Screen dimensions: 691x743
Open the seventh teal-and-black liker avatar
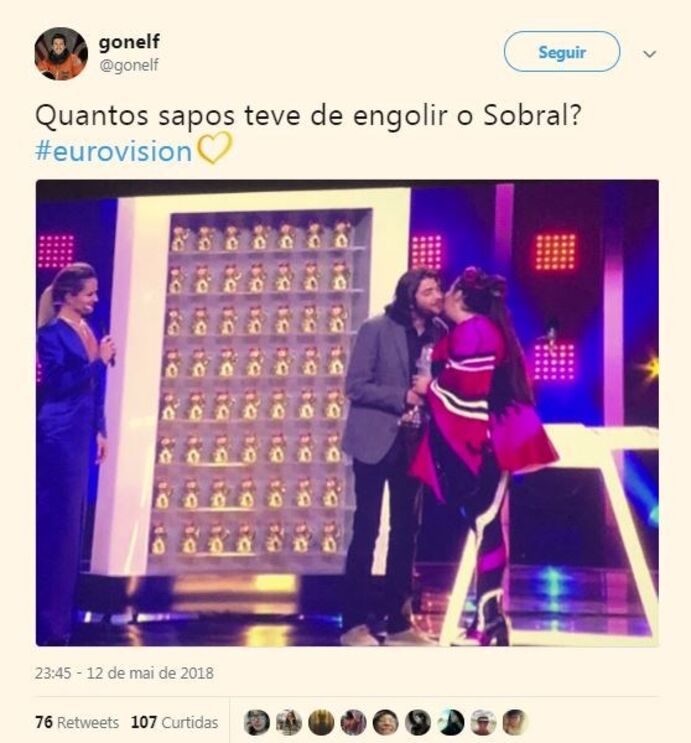click(x=450, y=723)
